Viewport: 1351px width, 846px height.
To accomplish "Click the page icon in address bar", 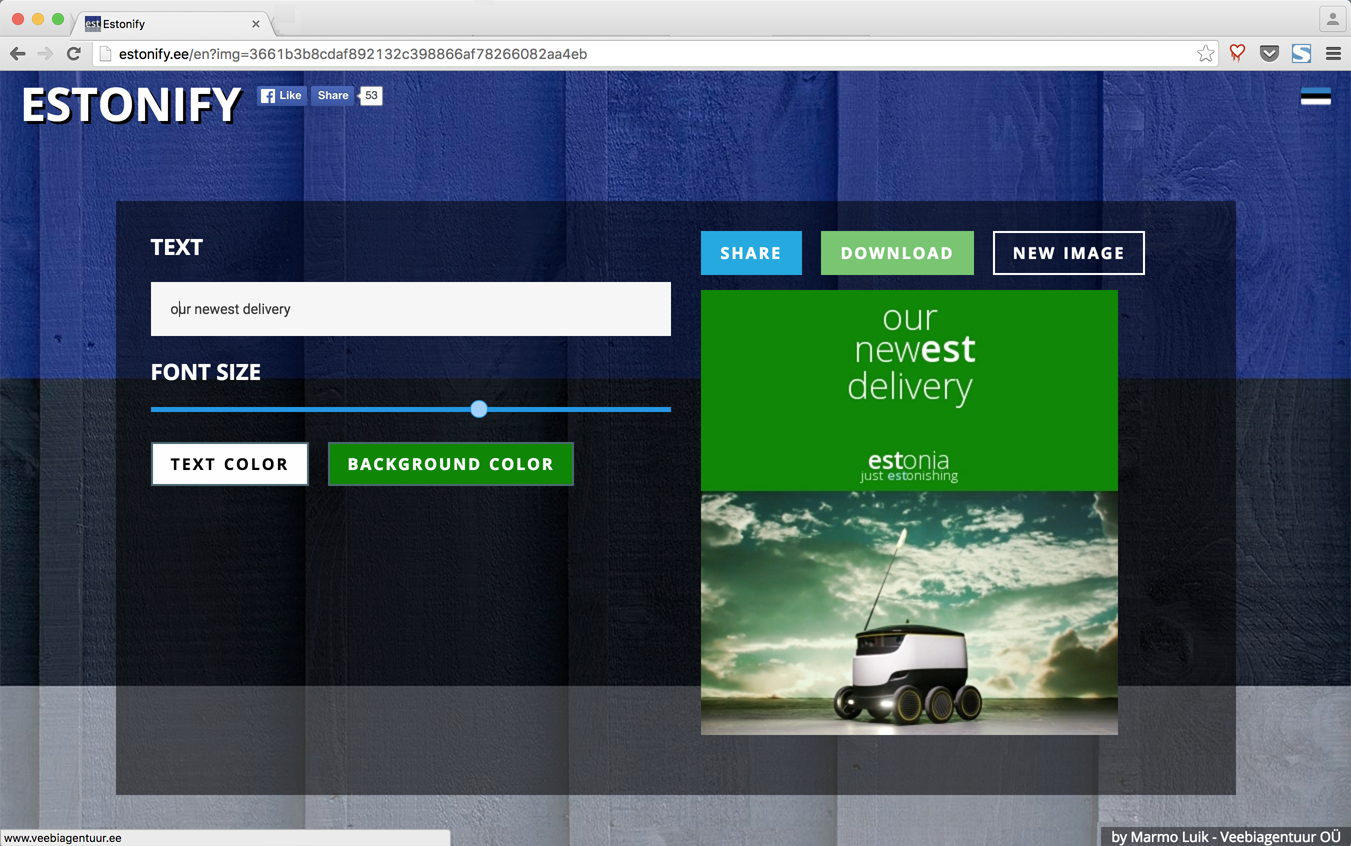I will 105,54.
